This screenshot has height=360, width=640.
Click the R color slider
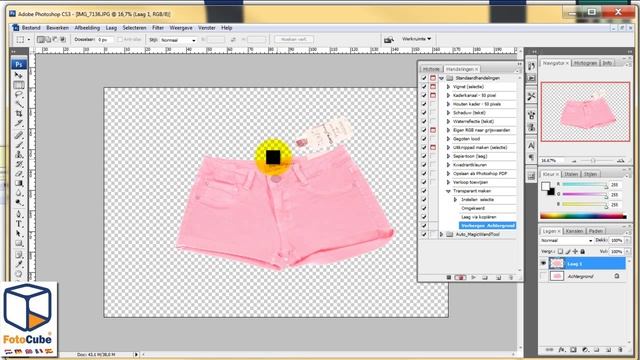[x=584, y=185]
